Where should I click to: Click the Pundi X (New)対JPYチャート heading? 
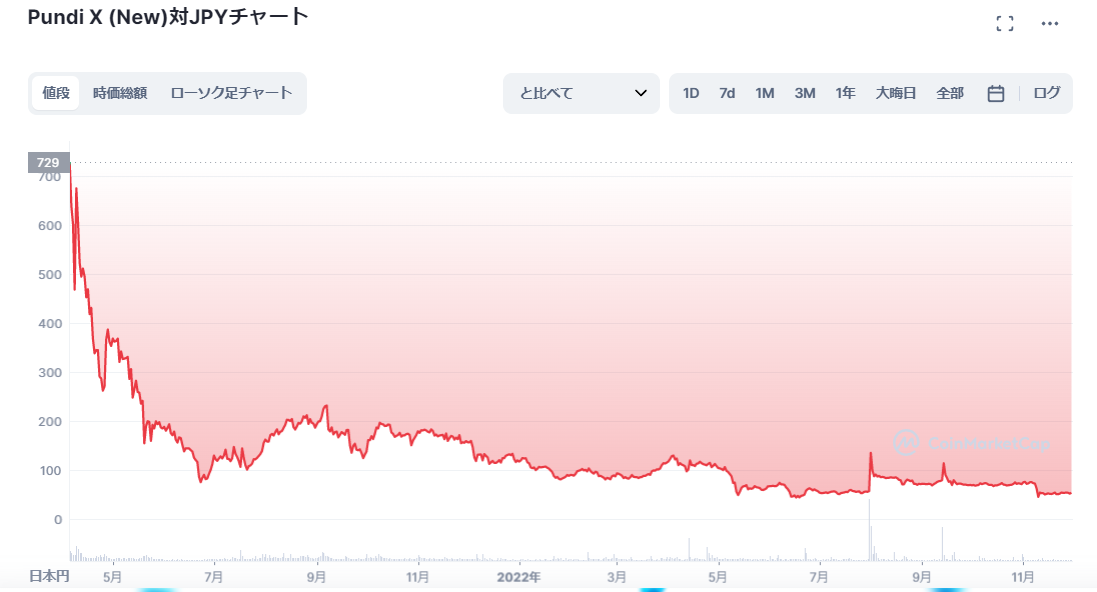tap(168, 17)
